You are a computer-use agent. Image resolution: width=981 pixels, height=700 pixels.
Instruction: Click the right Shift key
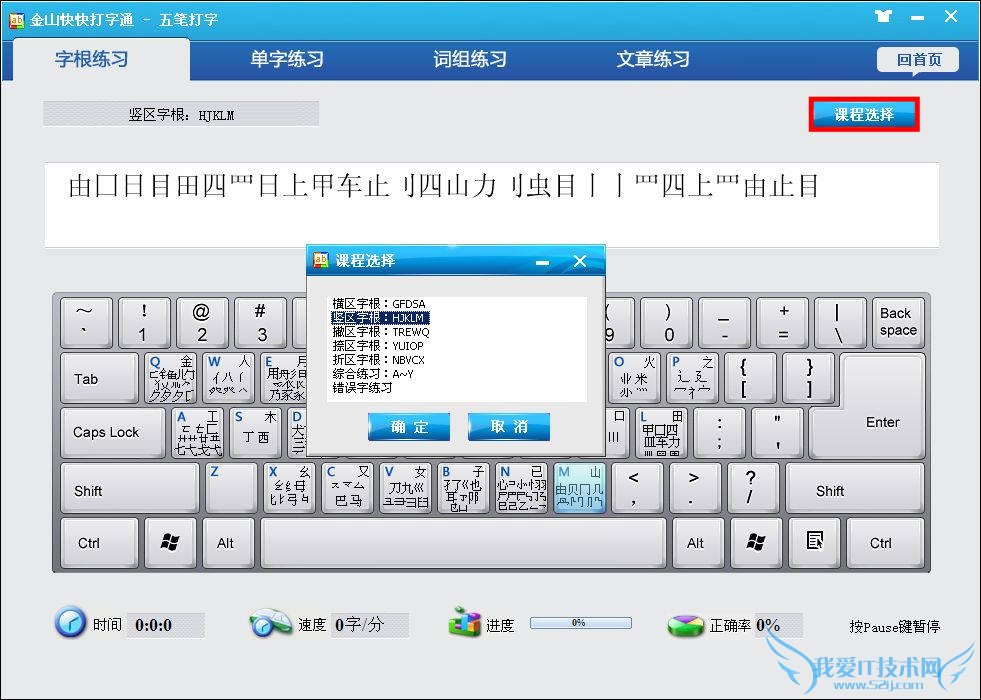click(855, 488)
